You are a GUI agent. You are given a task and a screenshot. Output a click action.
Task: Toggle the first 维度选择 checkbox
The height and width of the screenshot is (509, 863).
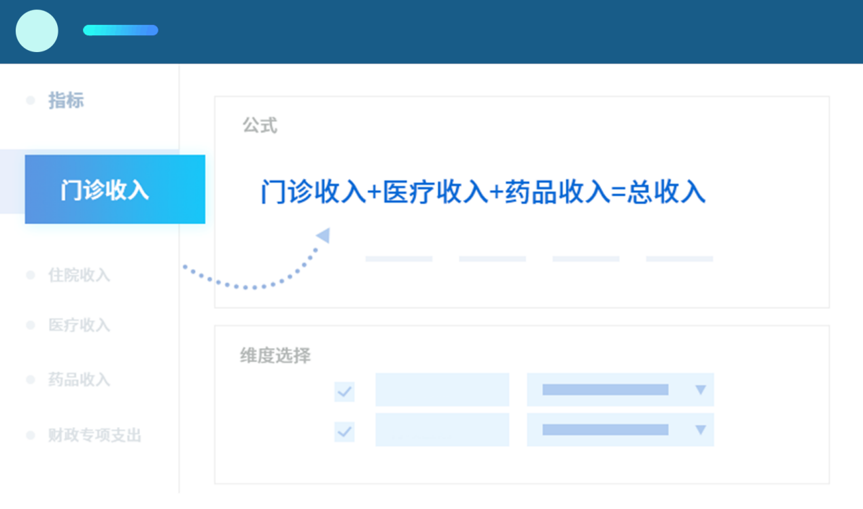tap(345, 392)
